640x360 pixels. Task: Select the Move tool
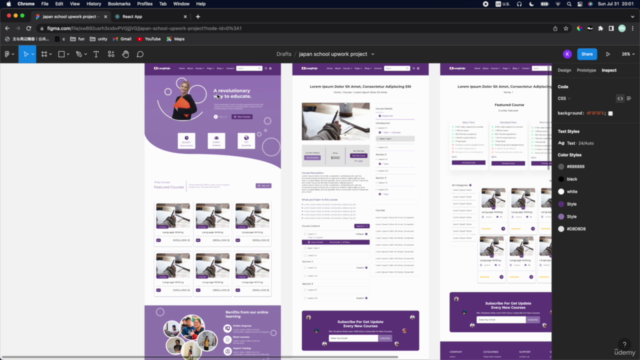coord(25,54)
